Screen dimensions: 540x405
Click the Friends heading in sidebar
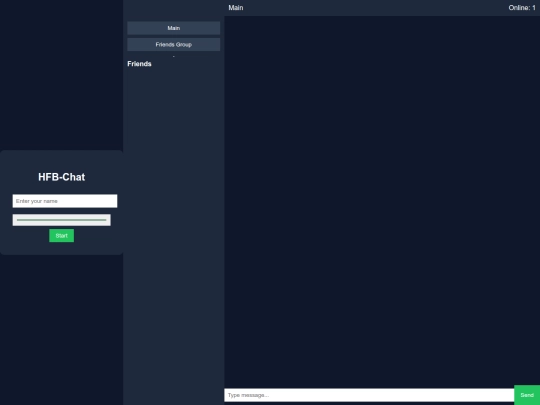139,64
